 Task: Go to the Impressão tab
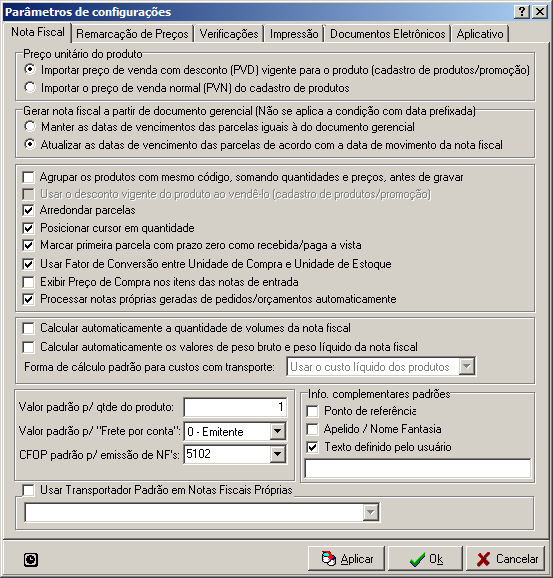294,34
